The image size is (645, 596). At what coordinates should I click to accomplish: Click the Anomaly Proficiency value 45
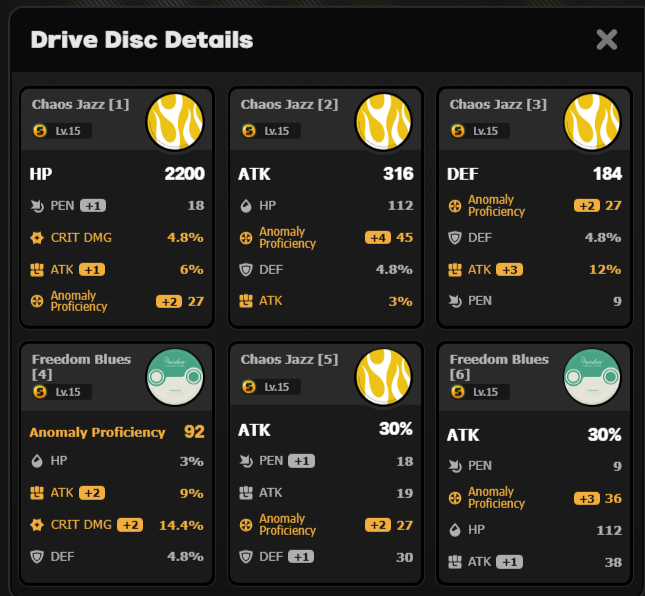pos(405,238)
